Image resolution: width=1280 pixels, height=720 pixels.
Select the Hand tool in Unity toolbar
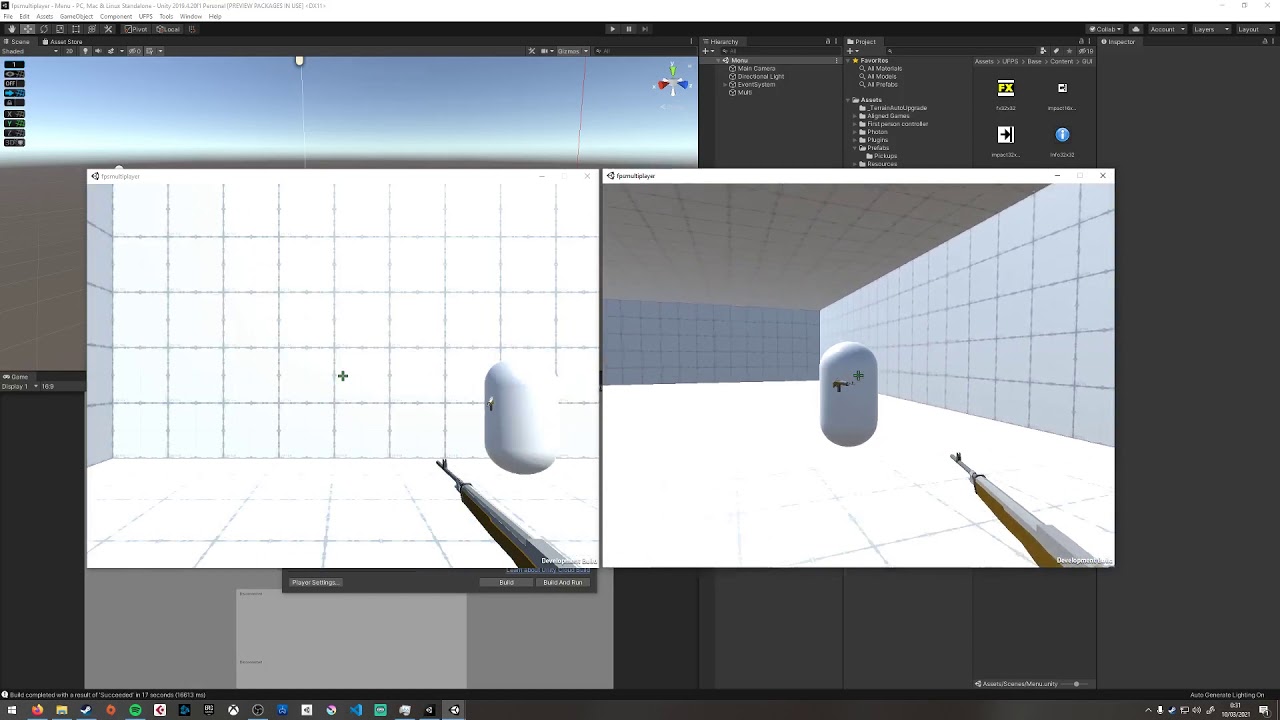[12, 29]
